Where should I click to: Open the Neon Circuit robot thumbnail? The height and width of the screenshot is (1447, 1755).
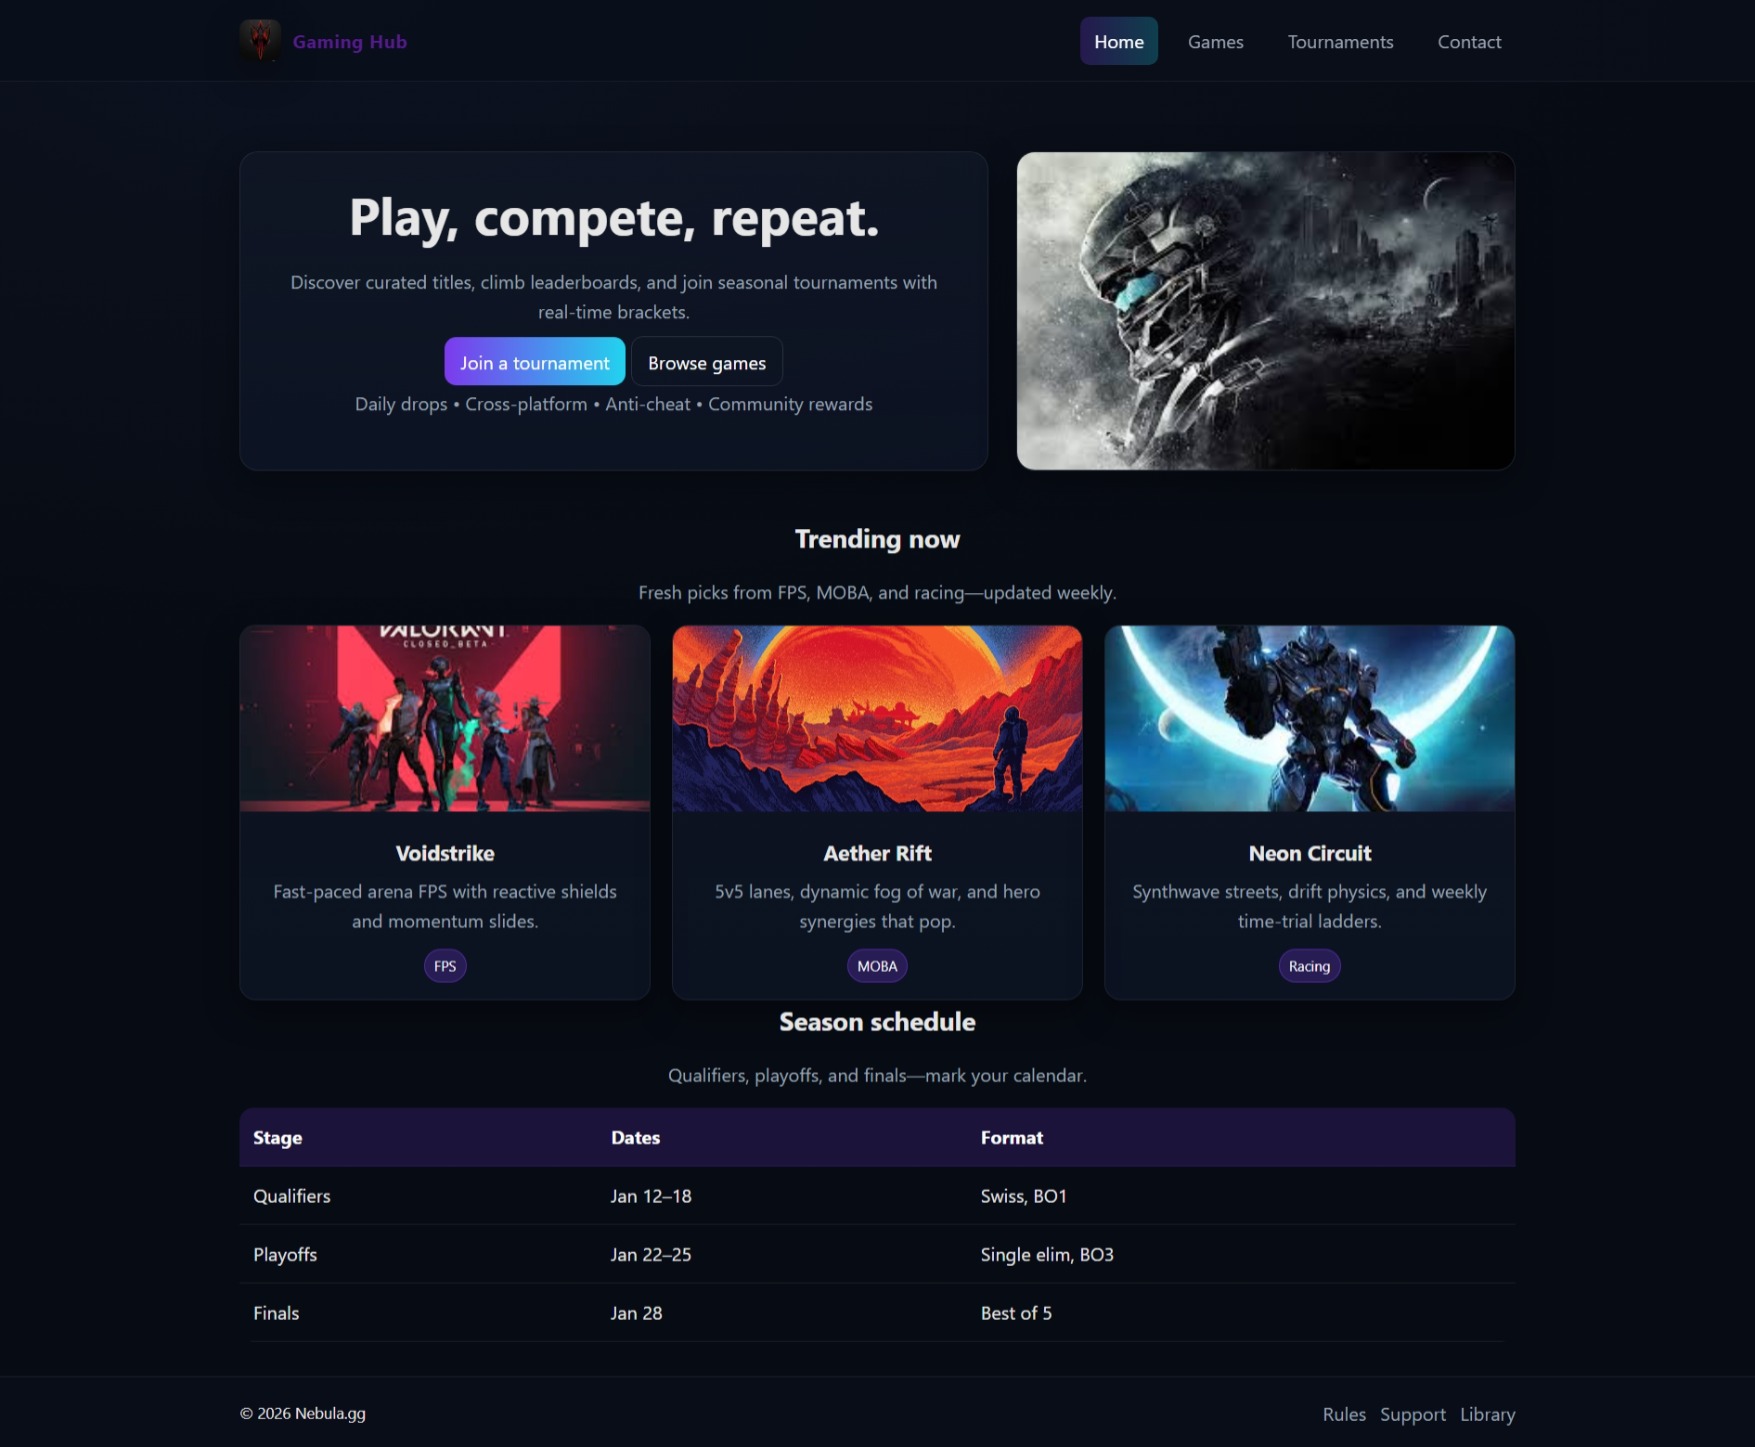pyautogui.click(x=1309, y=718)
